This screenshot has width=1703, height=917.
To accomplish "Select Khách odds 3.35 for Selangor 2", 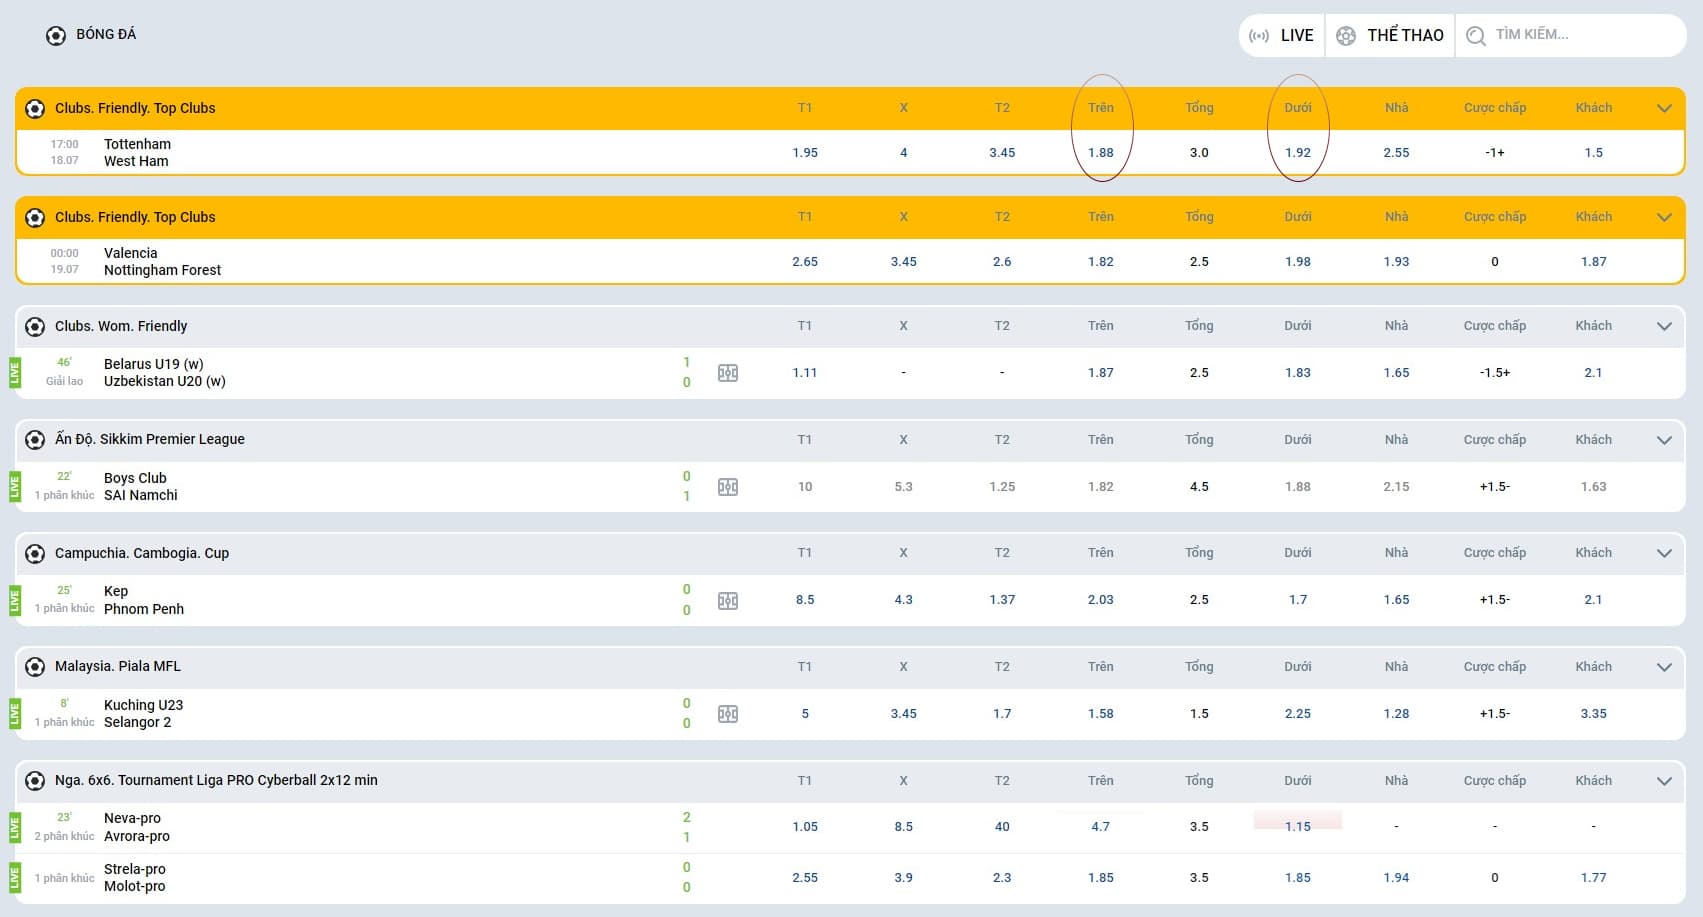I will tap(1594, 714).
